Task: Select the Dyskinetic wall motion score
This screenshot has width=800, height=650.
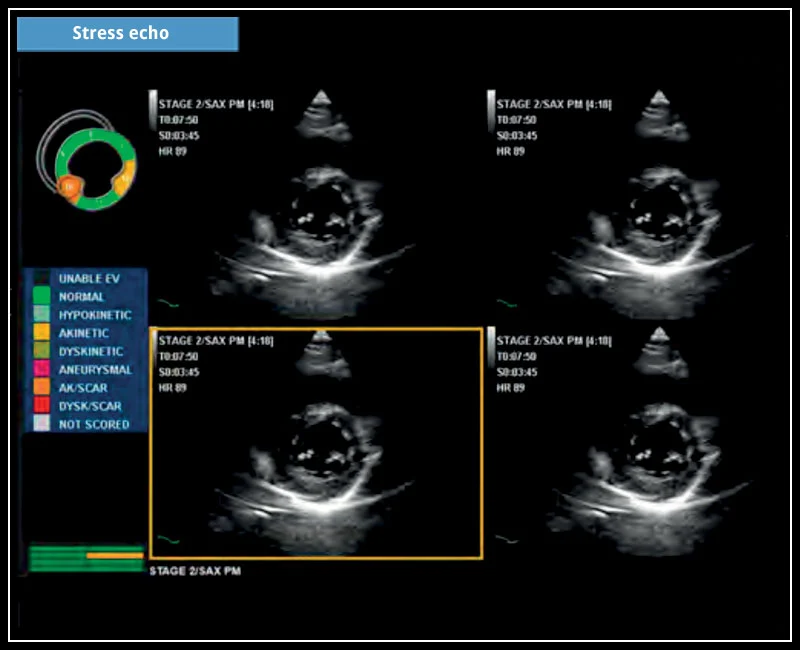Action: [41, 351]
